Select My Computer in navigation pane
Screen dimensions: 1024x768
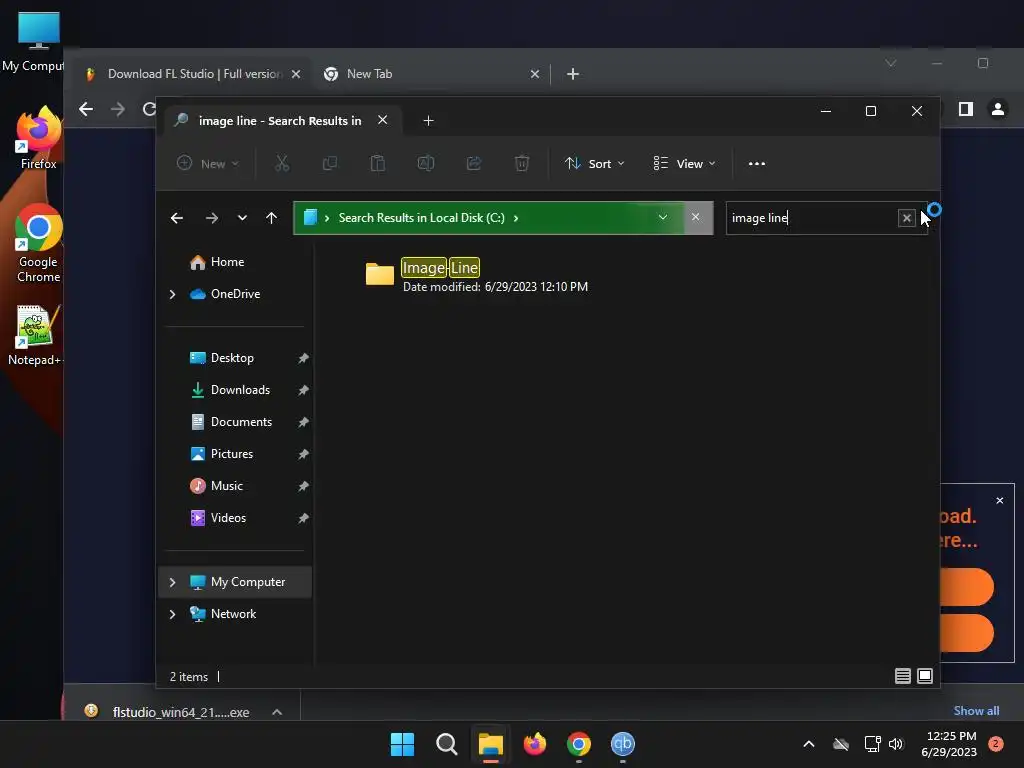(x=248, y=582)
